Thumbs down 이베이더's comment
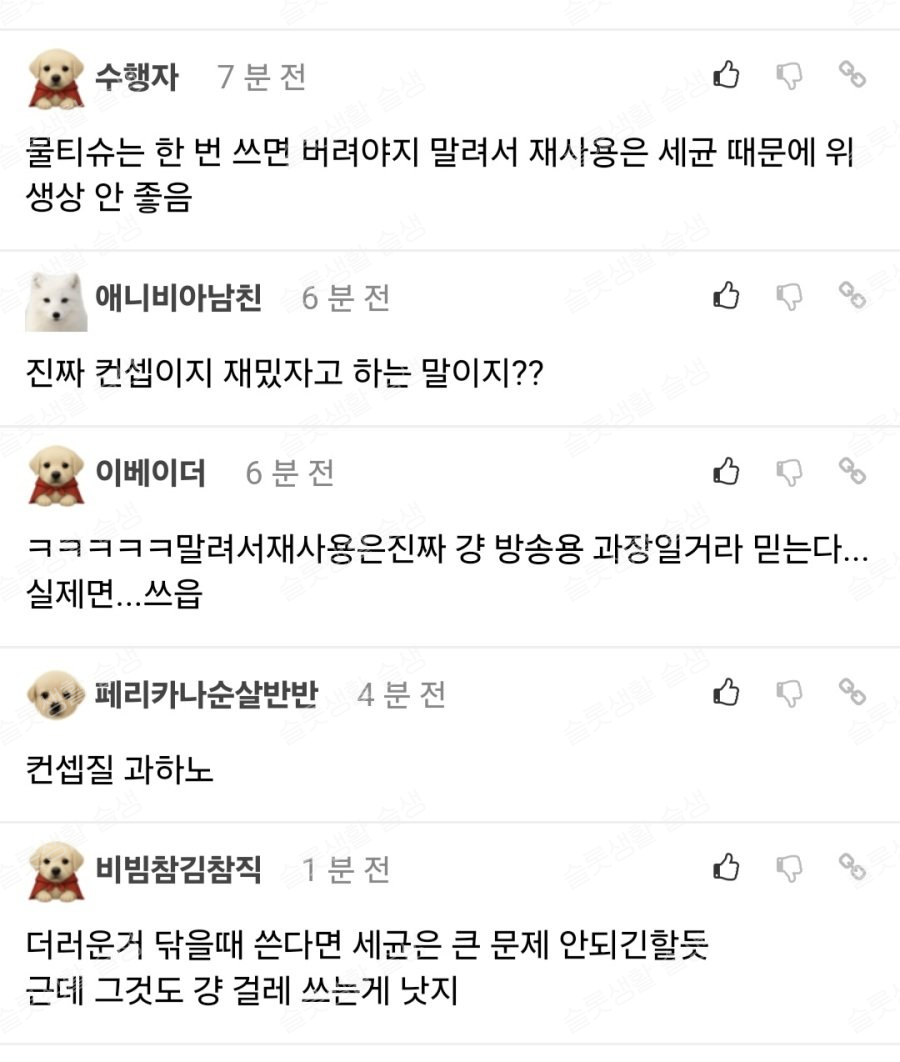Image resolution: width=900 pixels, height=1062 pixels. [790, 472]
